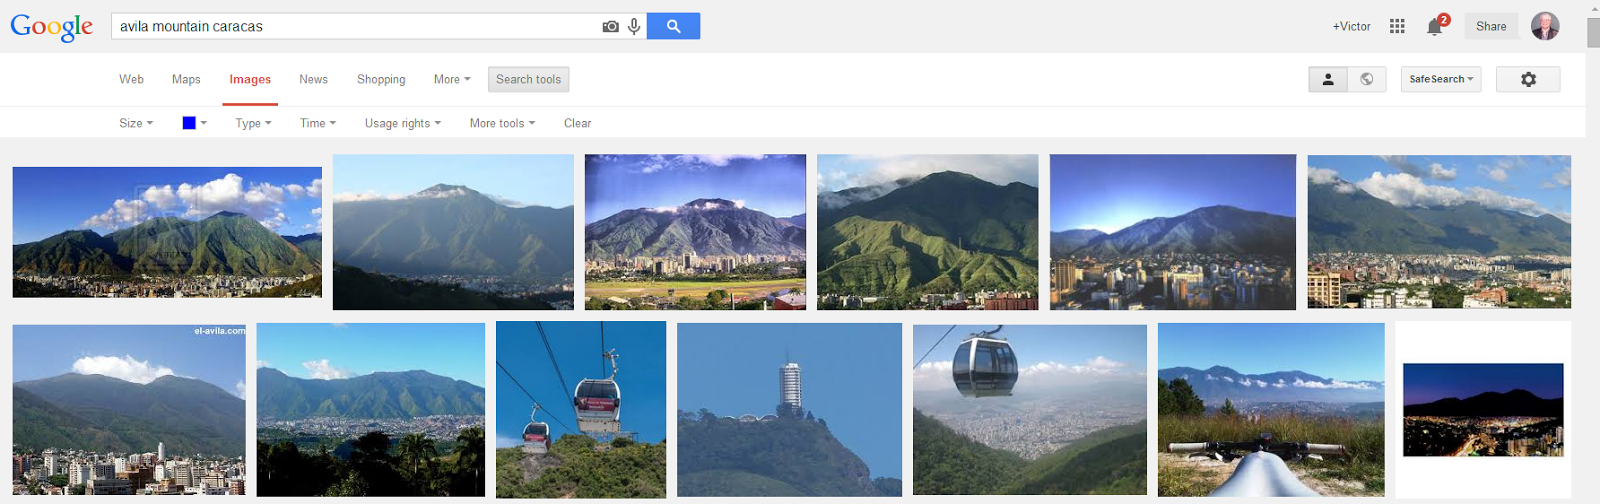The width and height of the screenshot is (1600, 504).
Task: Toggle the Search tools button
Action: pos(528,79)
